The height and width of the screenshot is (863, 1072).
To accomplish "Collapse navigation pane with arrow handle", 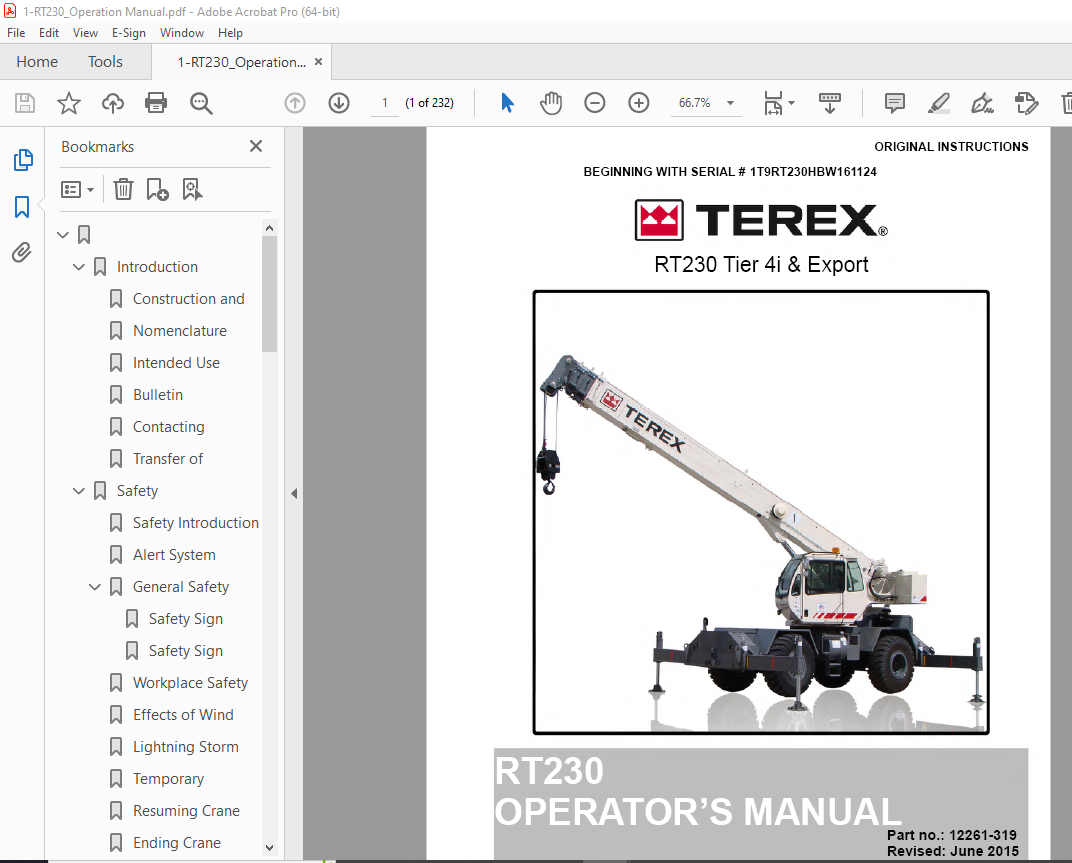I will tap(294, 493).
